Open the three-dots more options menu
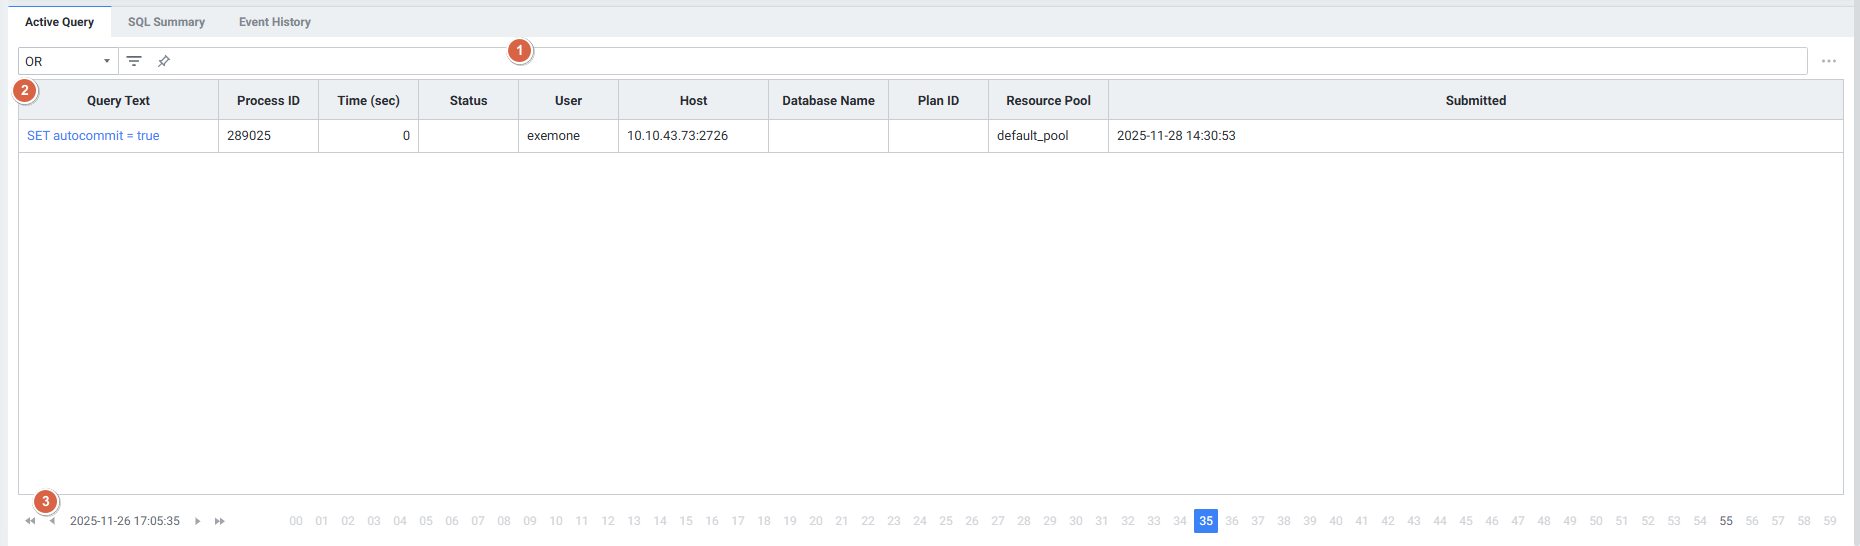Viewport: 1860px width, 546px height. 1828,61
